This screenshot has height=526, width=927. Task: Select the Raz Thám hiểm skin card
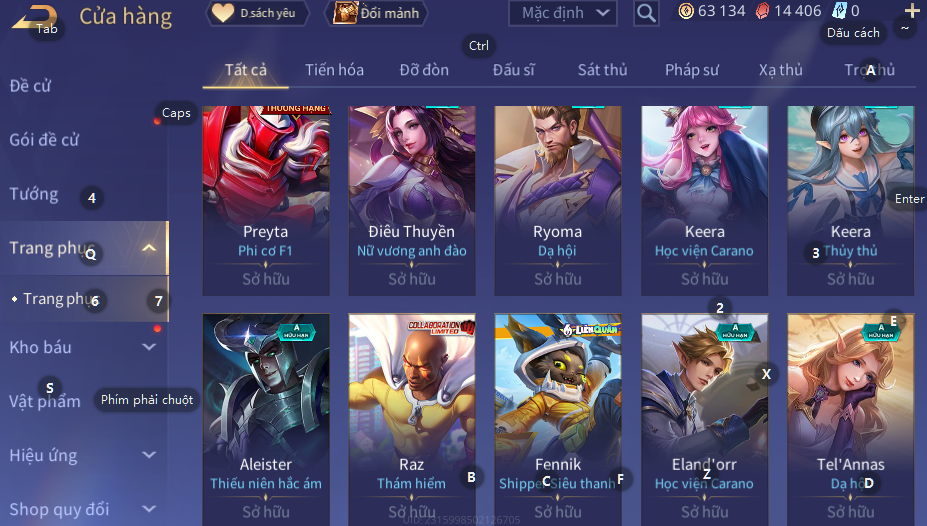click(x=412, y=420)
